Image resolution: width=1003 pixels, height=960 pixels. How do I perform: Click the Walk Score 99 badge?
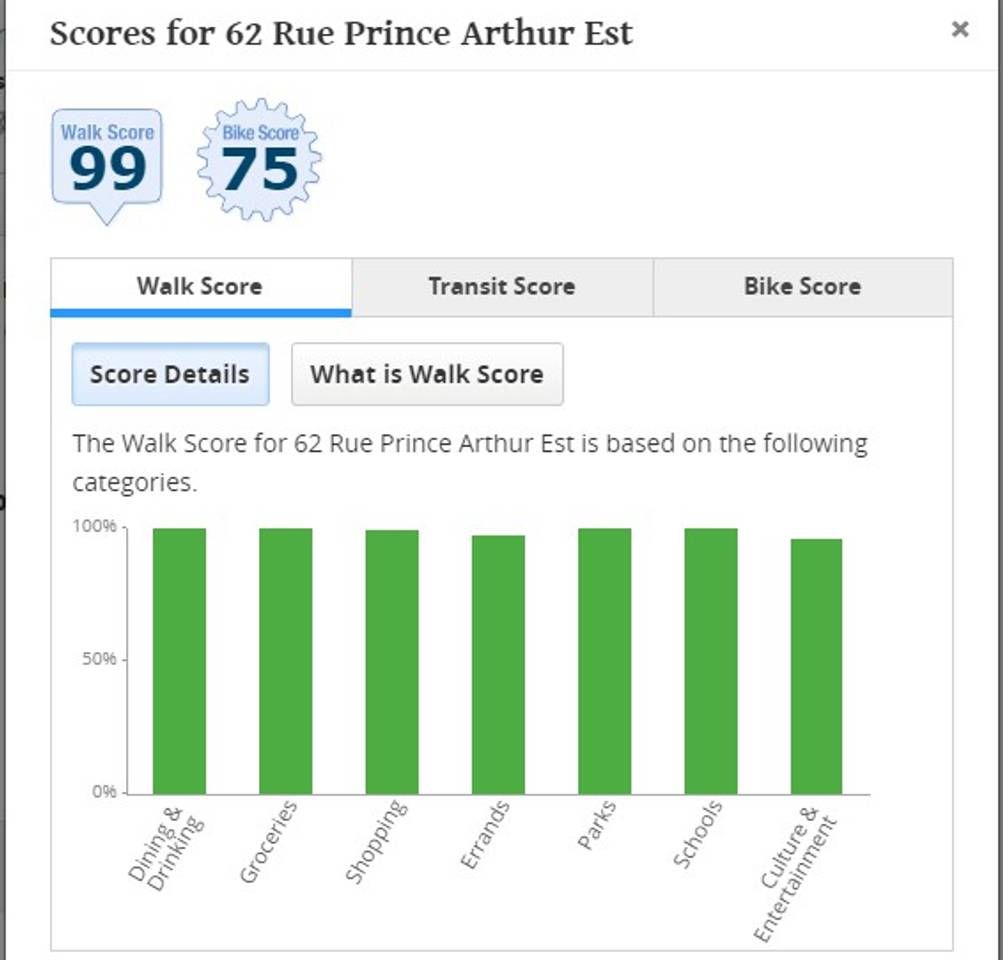tap(107, 165)
